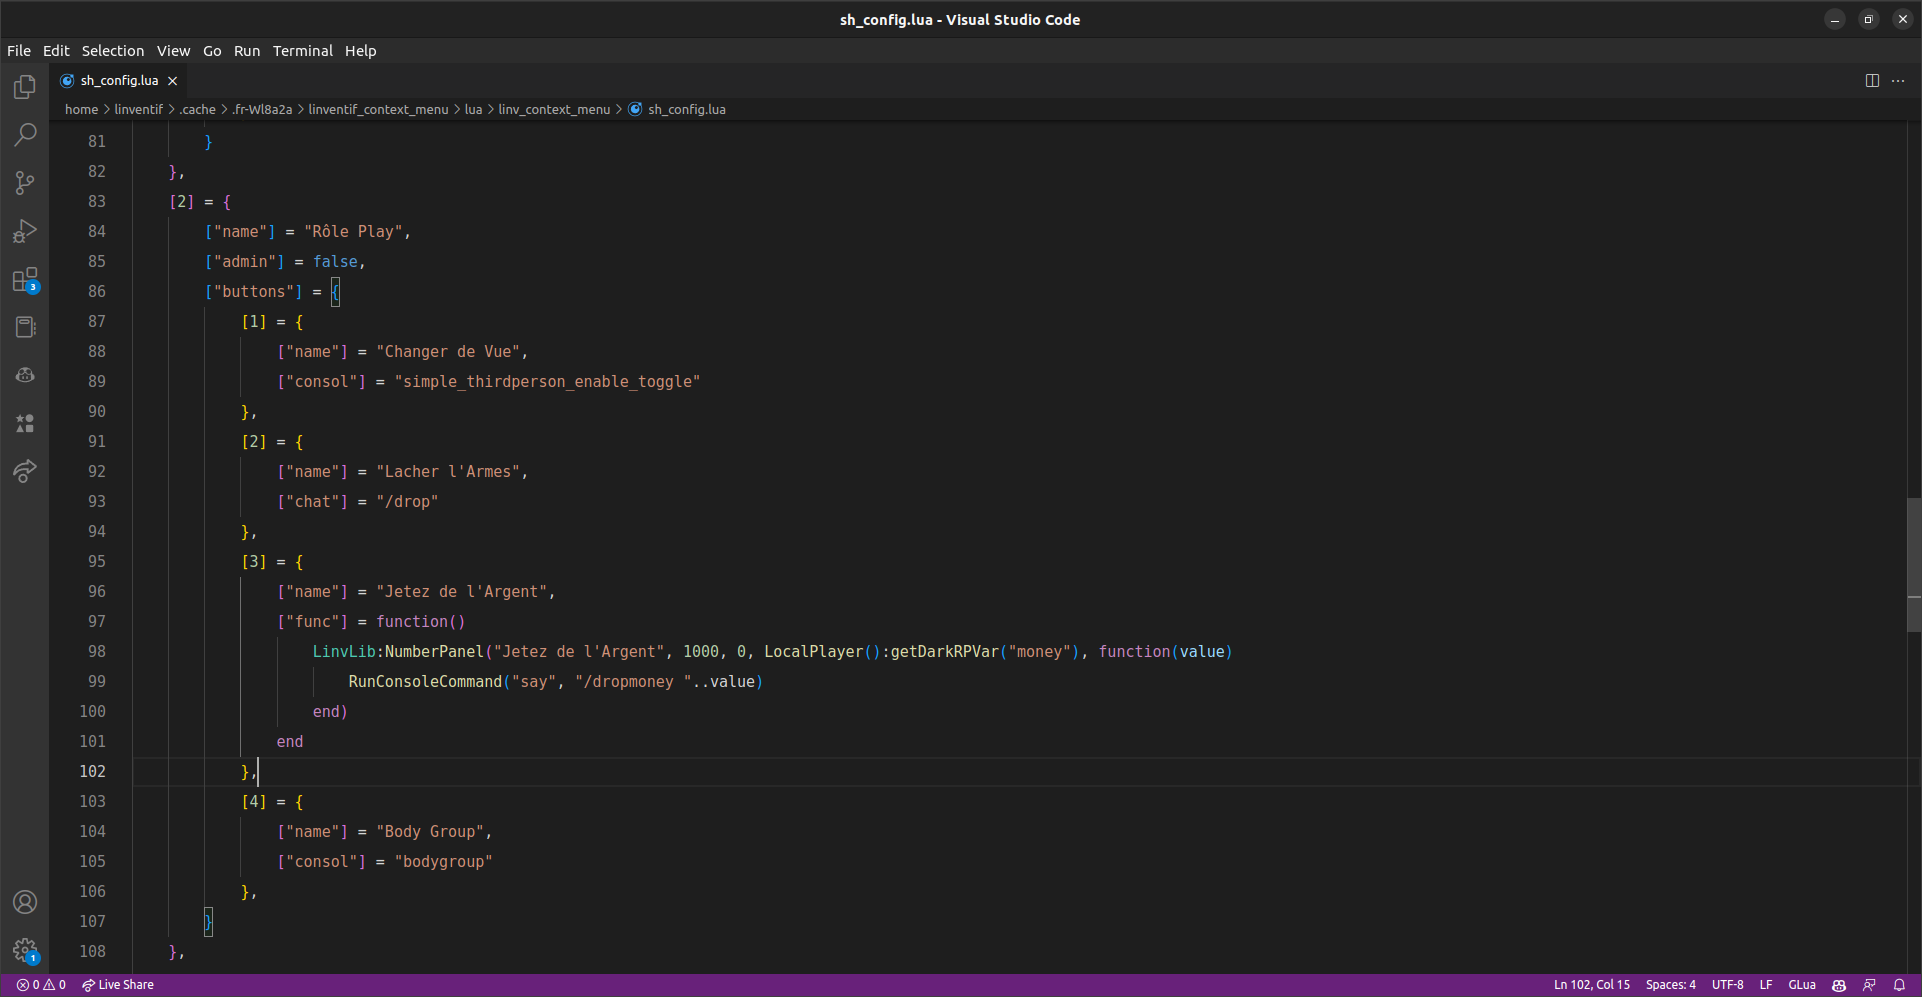The image size is (1922, 997).
Task: Click 'linventif_context_menu' breadcrumb segment
Action: point(378,110)
